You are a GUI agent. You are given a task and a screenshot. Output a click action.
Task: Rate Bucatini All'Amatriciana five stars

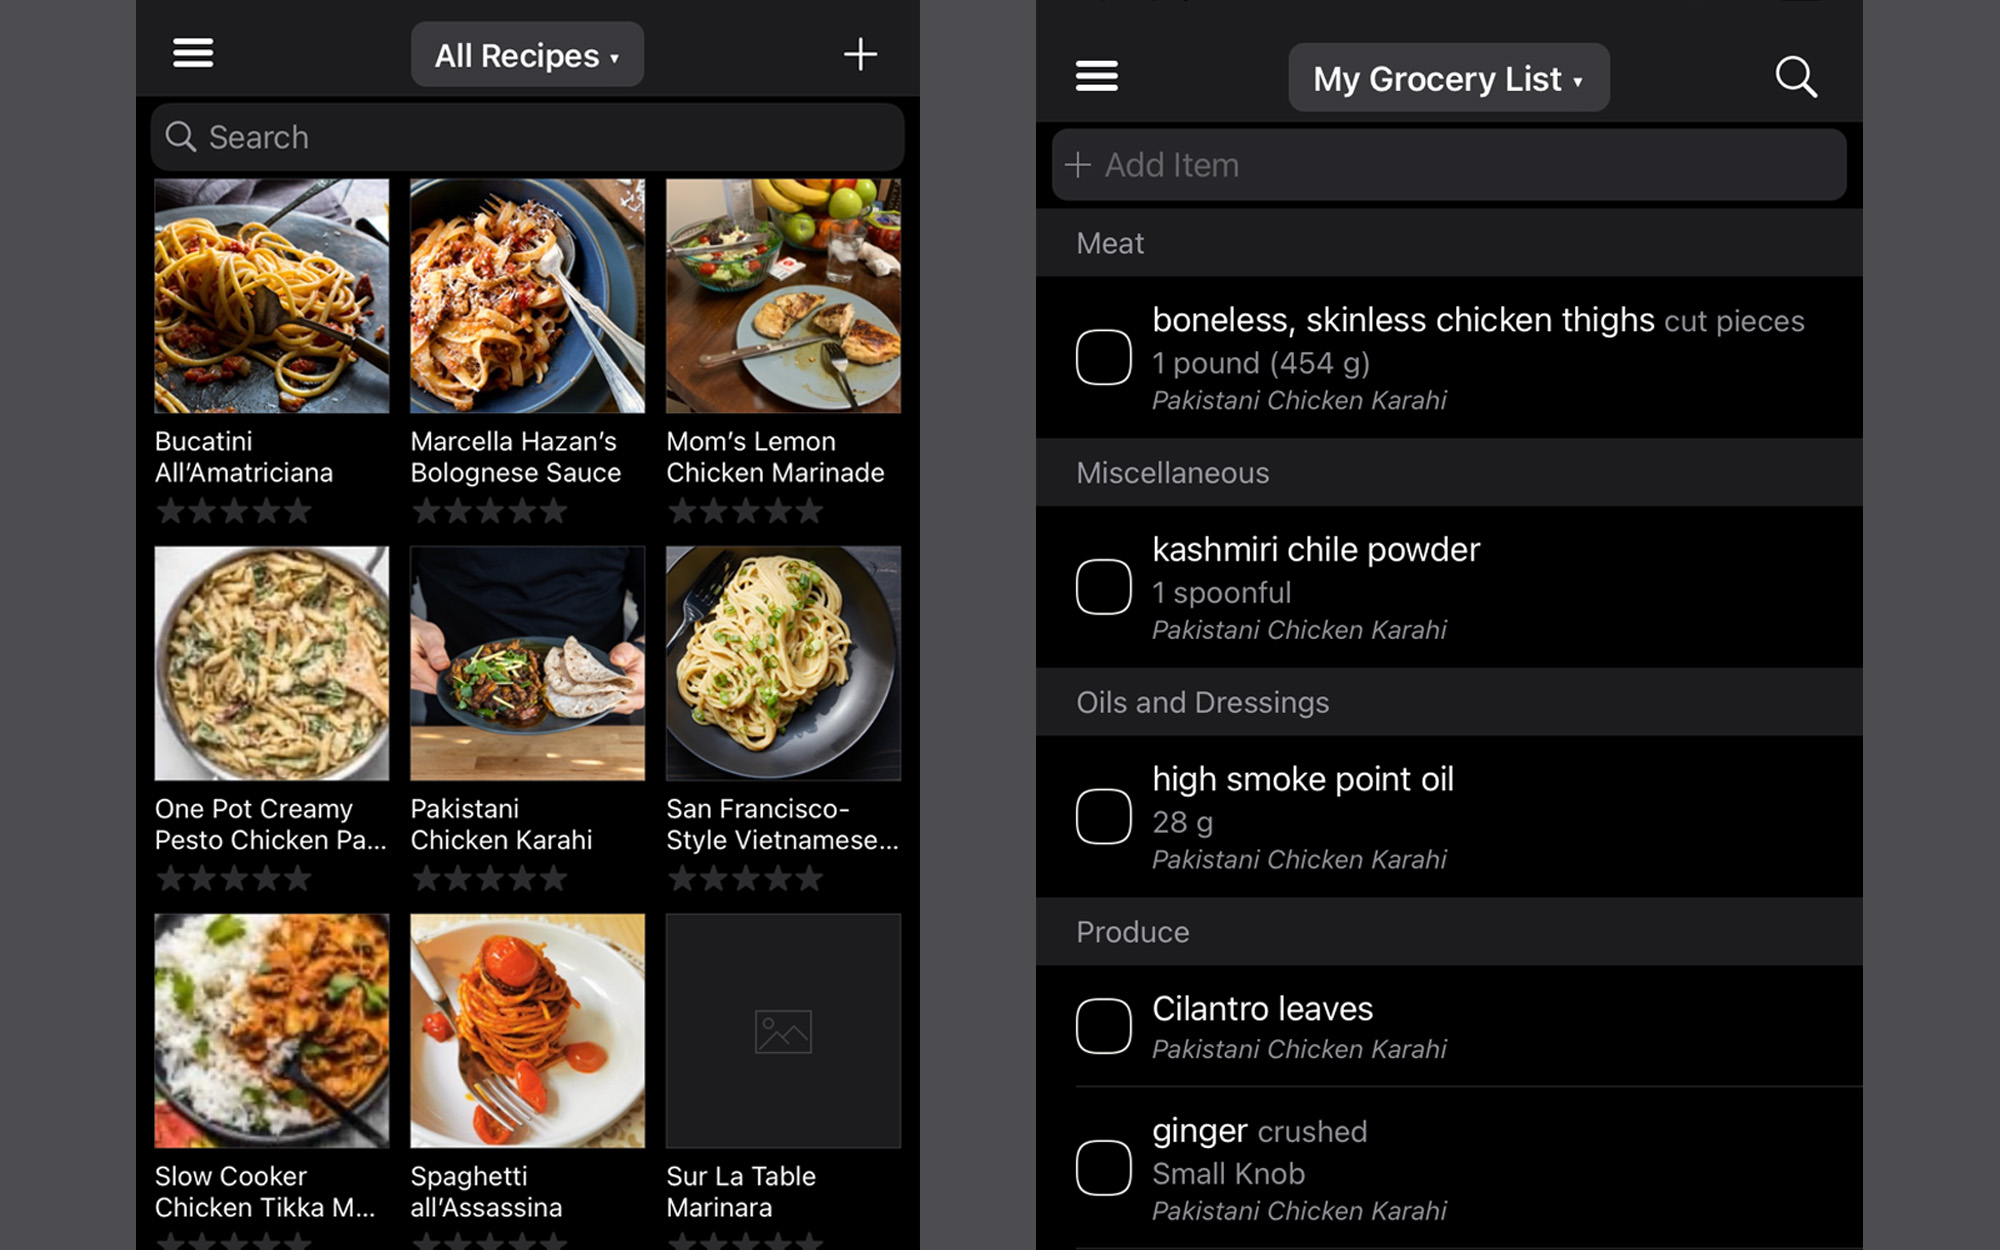pos(298,512)
